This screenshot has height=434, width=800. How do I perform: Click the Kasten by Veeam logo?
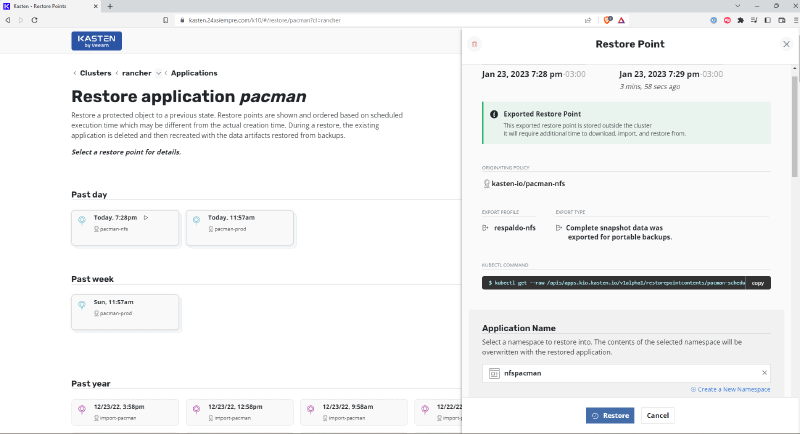coord(96,41)
